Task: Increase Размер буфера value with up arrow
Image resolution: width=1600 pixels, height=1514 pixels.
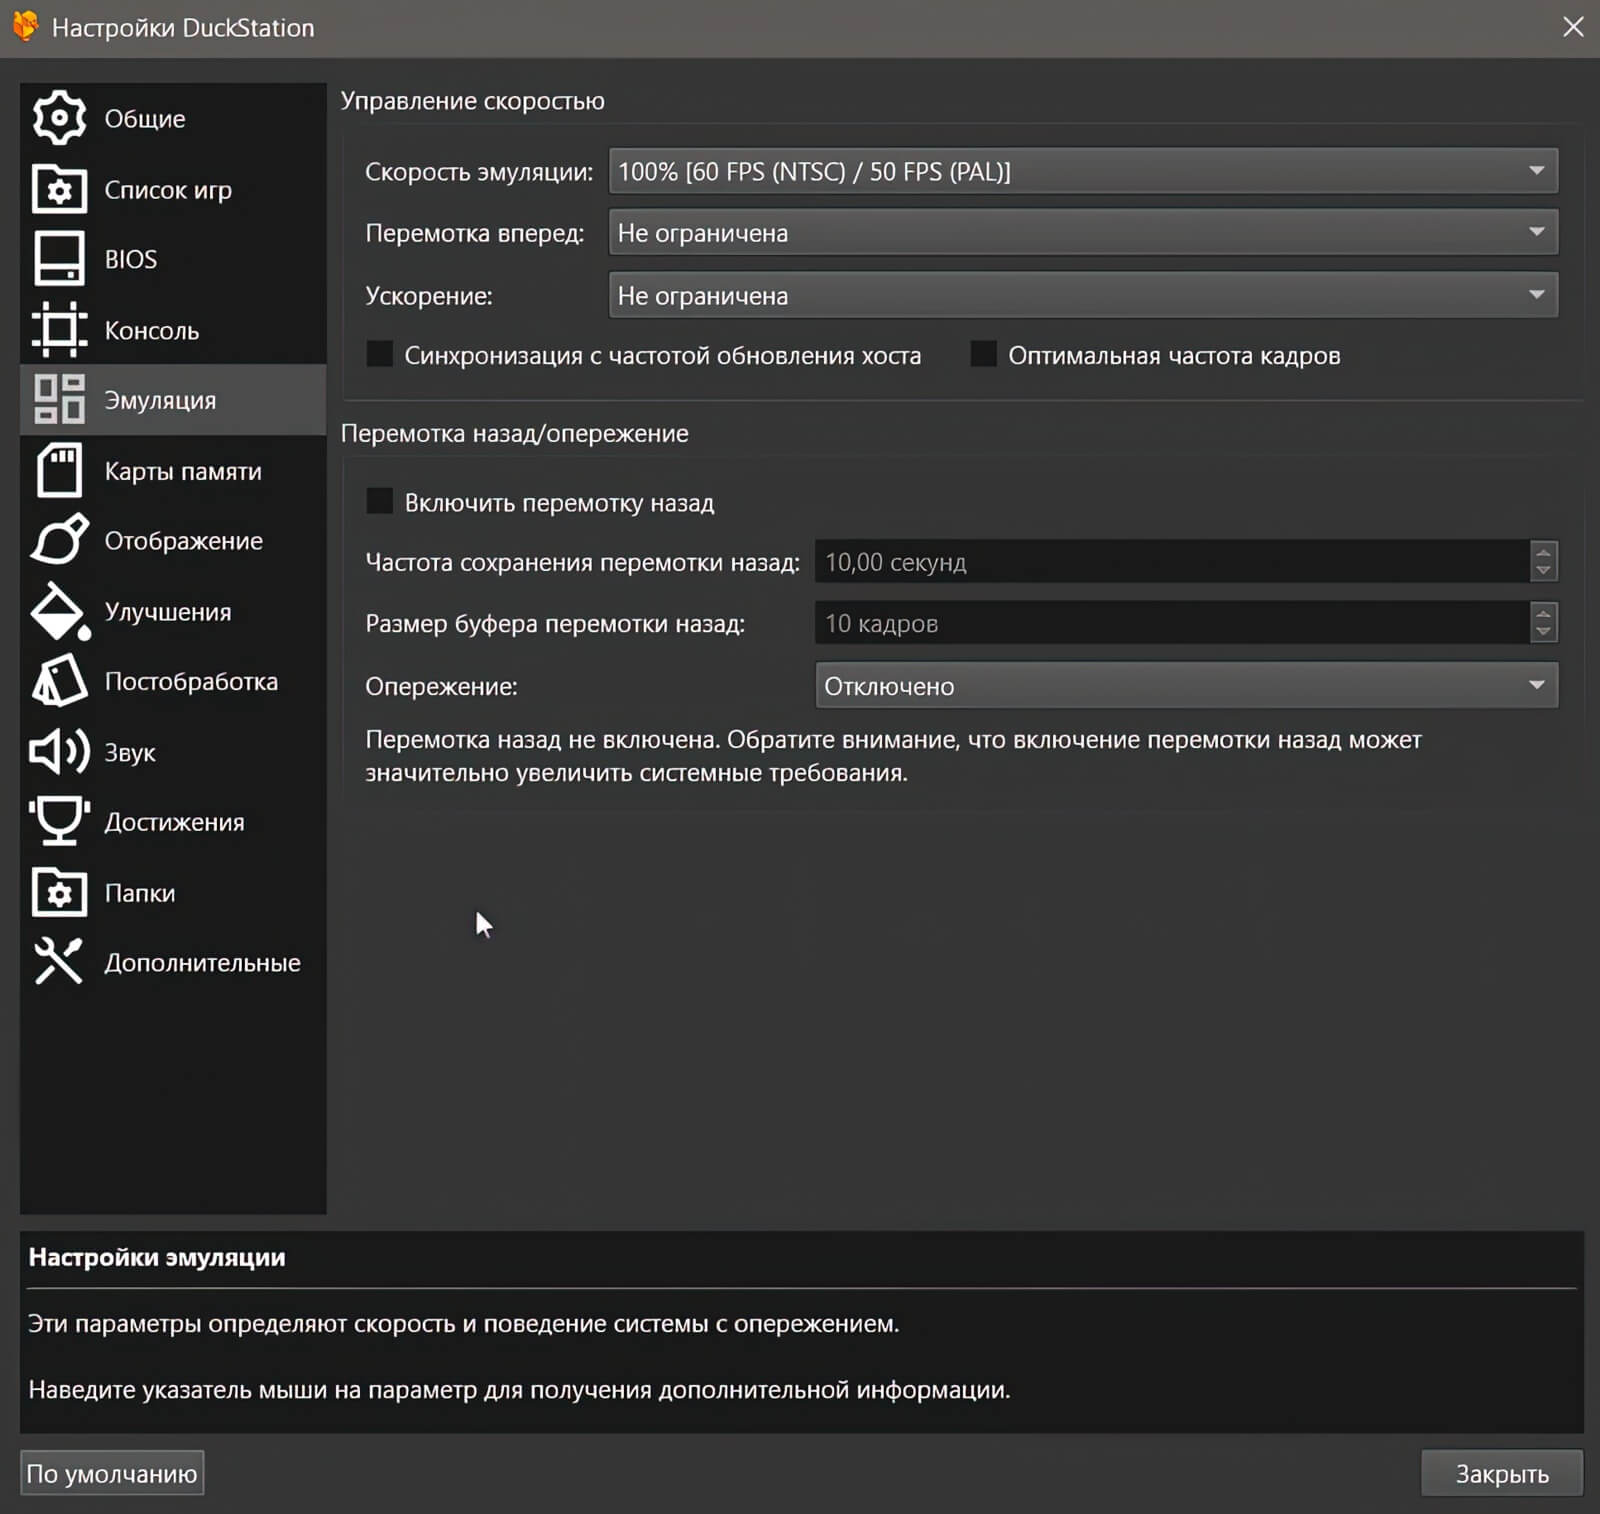Action: pyautogui.click(x=1544, y=612)
